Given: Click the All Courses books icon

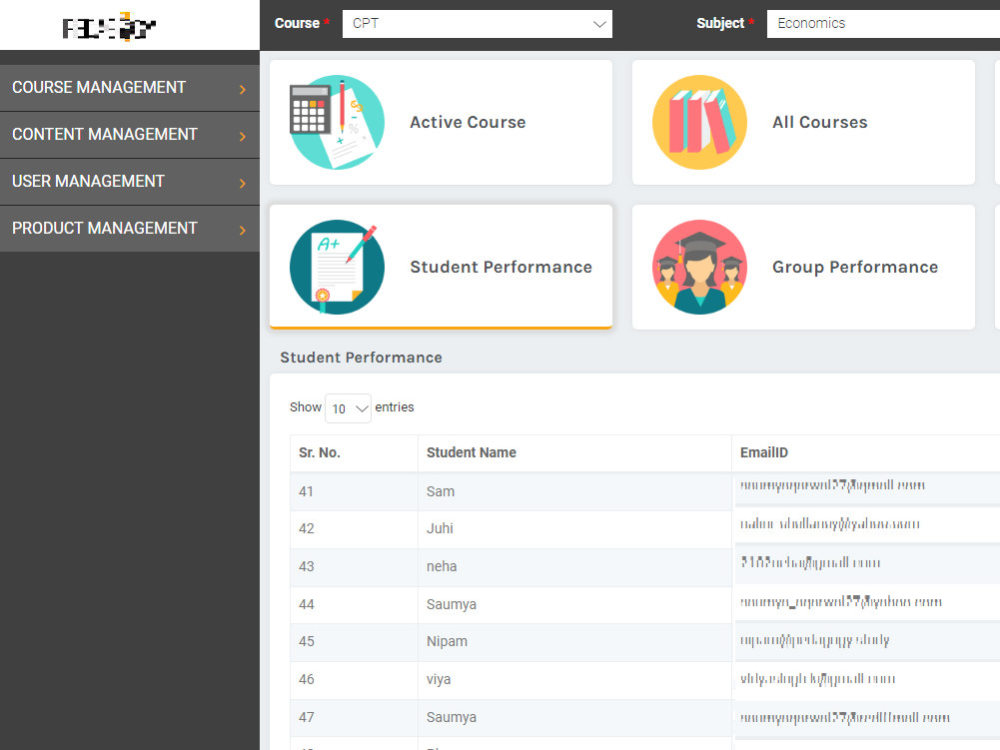Looking at the screenshot, I should click(x=700, y=122).
